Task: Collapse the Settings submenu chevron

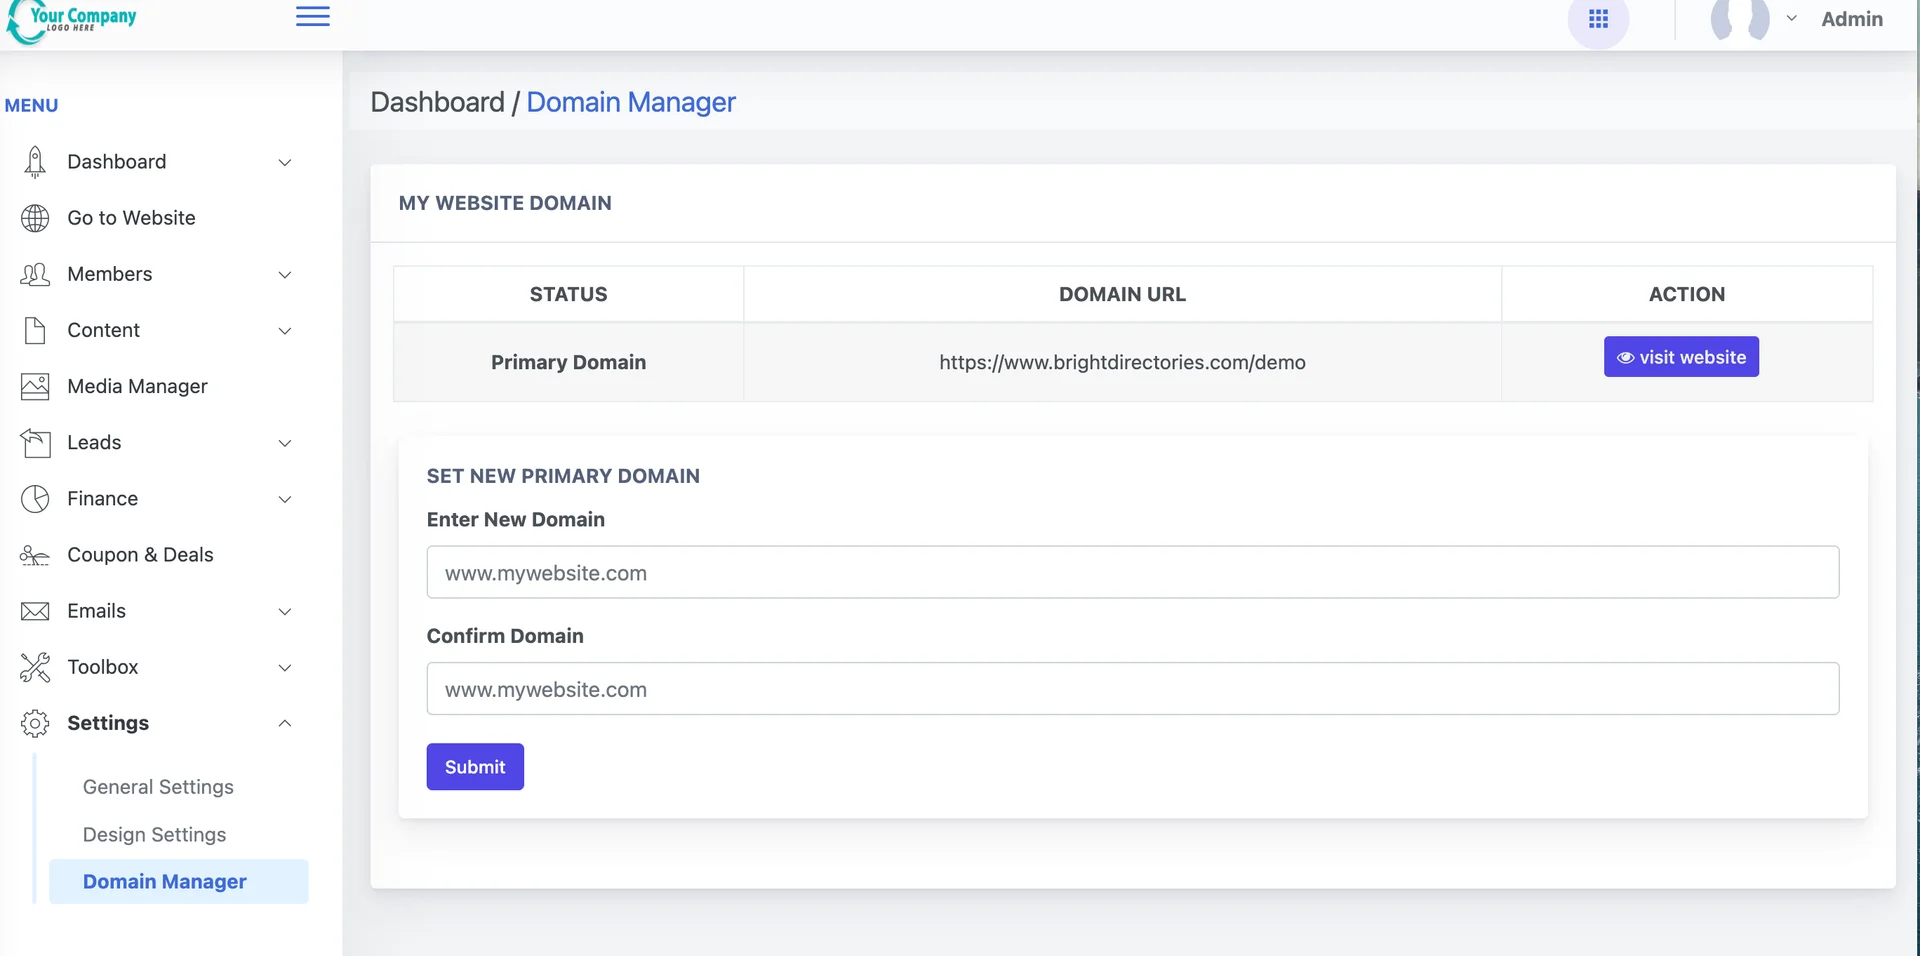Action: click(285, 723)
